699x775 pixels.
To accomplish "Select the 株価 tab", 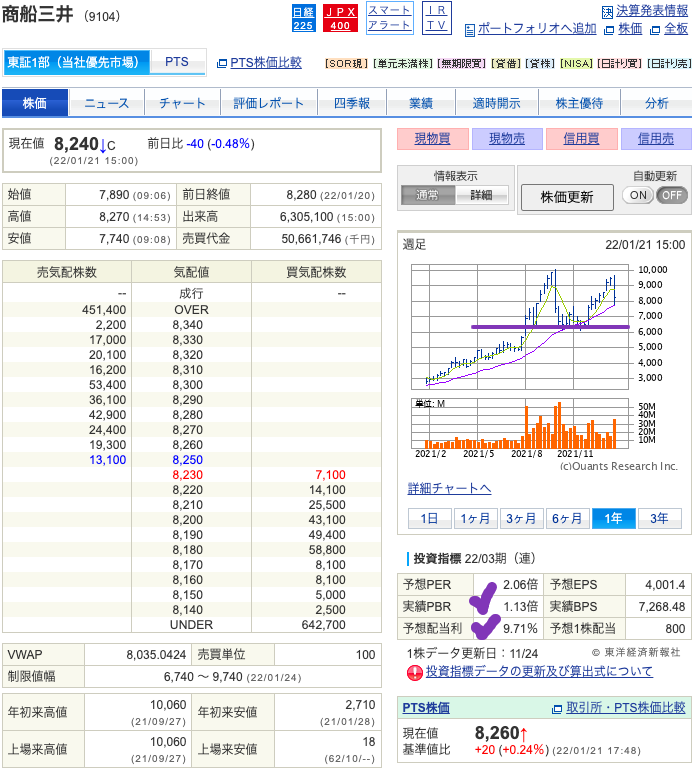I will pos(35,103).
